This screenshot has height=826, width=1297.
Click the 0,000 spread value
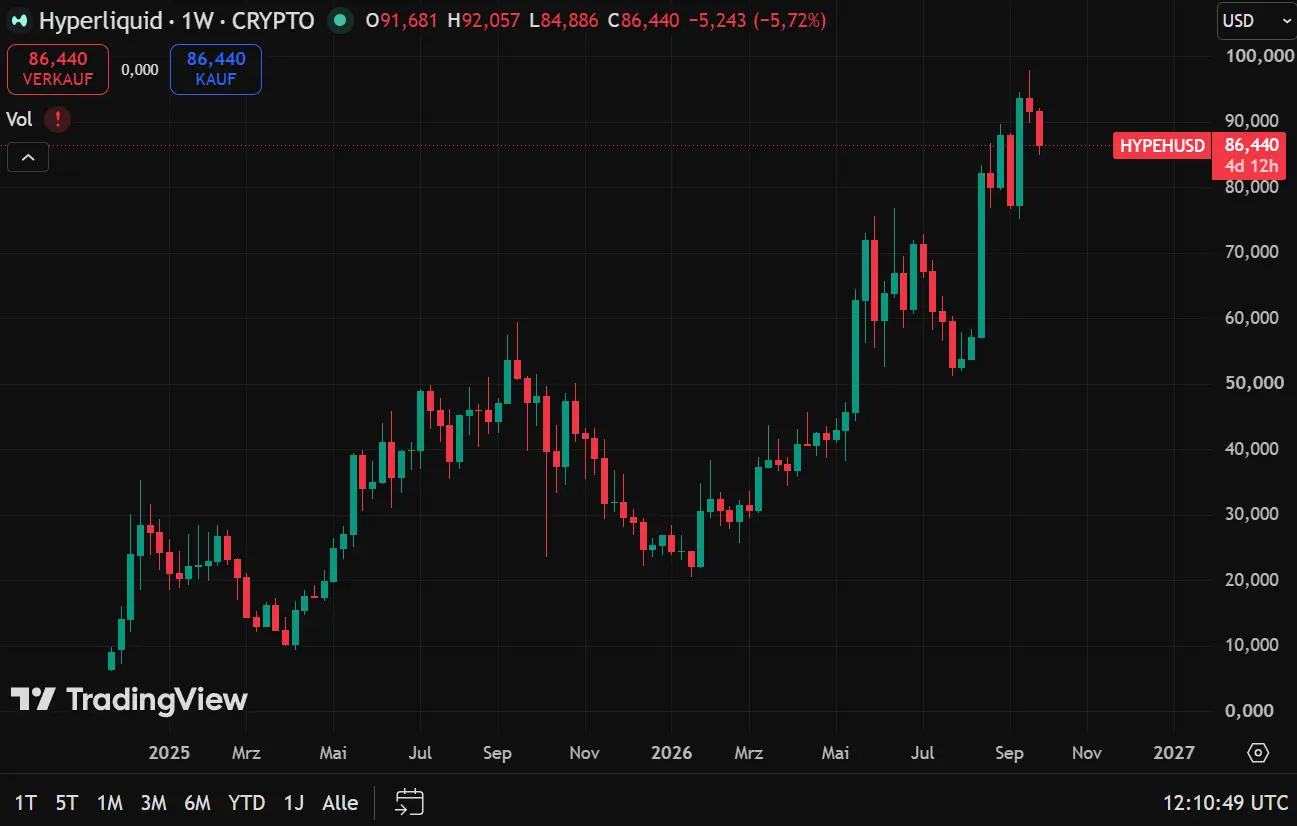[x=139, y=69]
